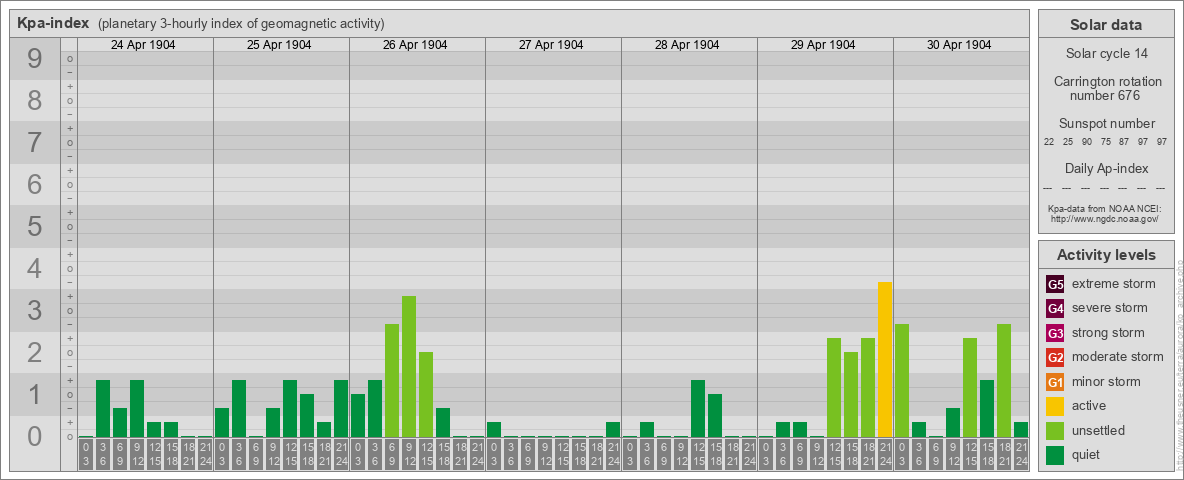
Task: Click the yellow active bar on 29 Apr
Action: [x=885, y=360]
